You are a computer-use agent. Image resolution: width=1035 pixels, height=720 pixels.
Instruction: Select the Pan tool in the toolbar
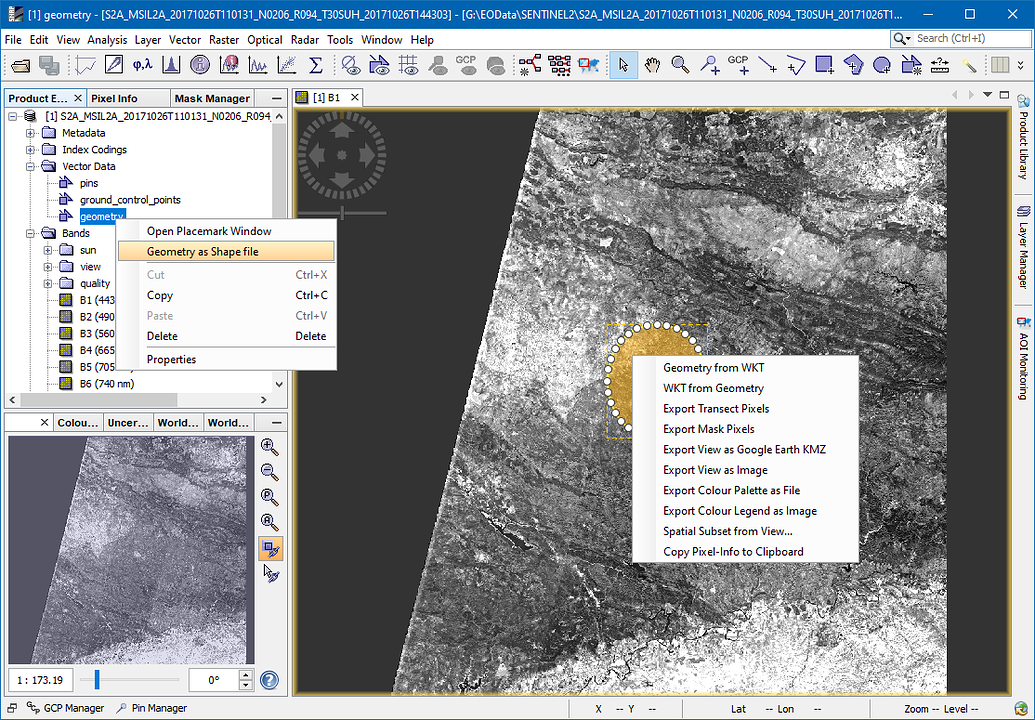[652, 64]
